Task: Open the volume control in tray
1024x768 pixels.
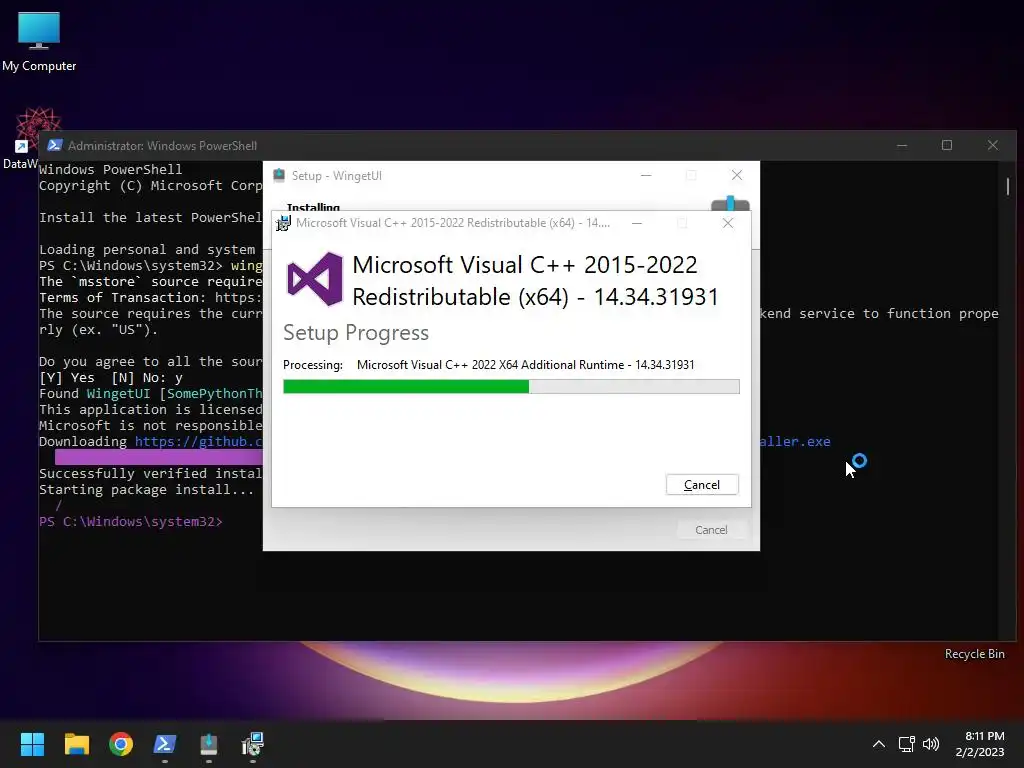Action: 931,744
